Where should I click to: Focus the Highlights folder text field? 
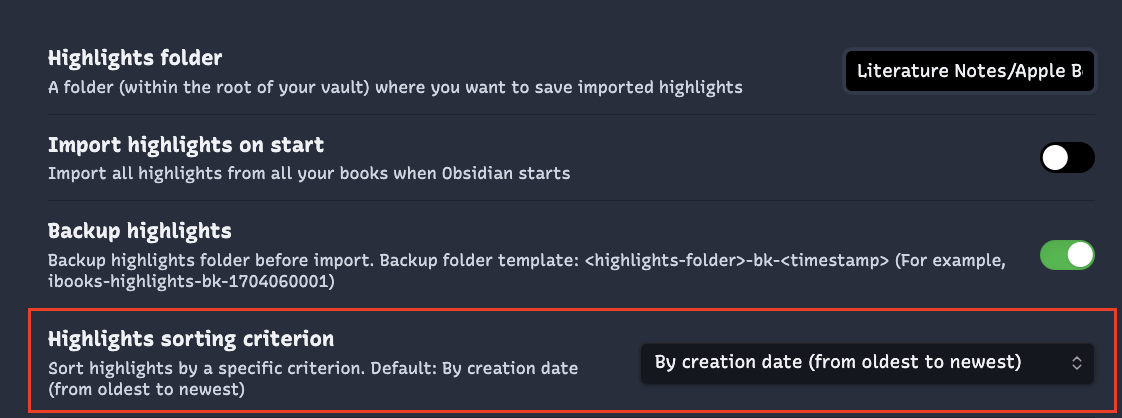(x=970, y=71)
